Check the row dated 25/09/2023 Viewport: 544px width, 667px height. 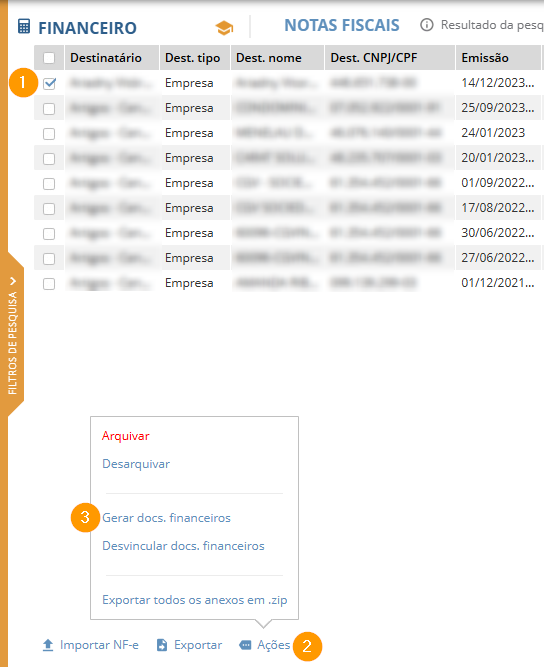click(x=49, y=108)
